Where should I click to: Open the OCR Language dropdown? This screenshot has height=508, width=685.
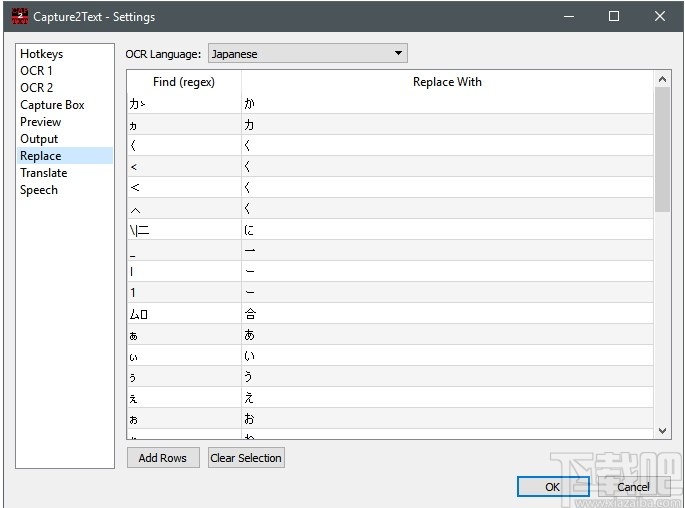(x=307, y=54)
